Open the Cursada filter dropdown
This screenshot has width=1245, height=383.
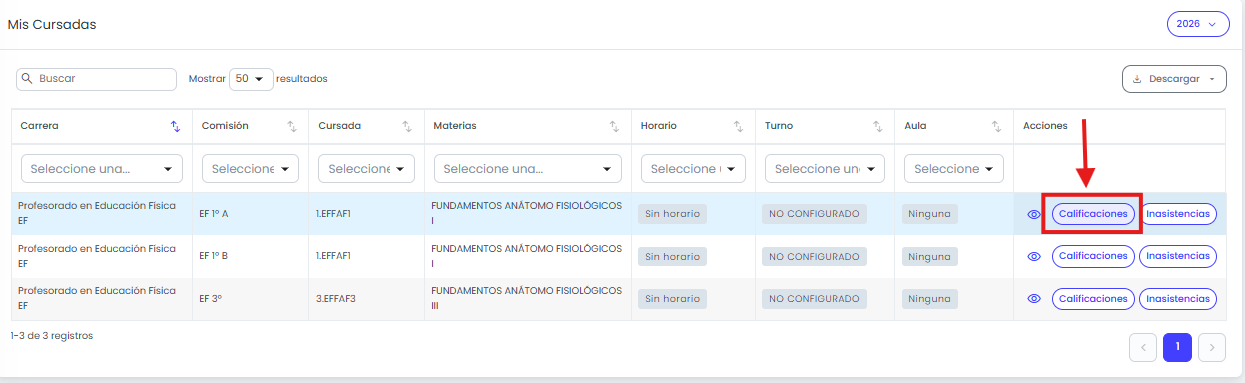366,169
